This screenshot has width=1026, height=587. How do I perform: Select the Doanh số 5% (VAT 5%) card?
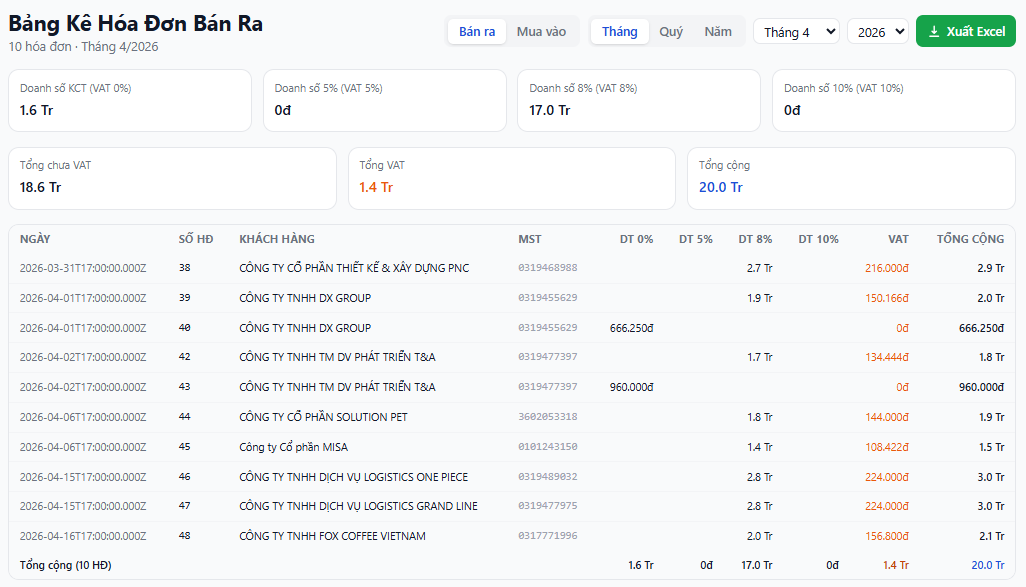(x=385, y=101)
